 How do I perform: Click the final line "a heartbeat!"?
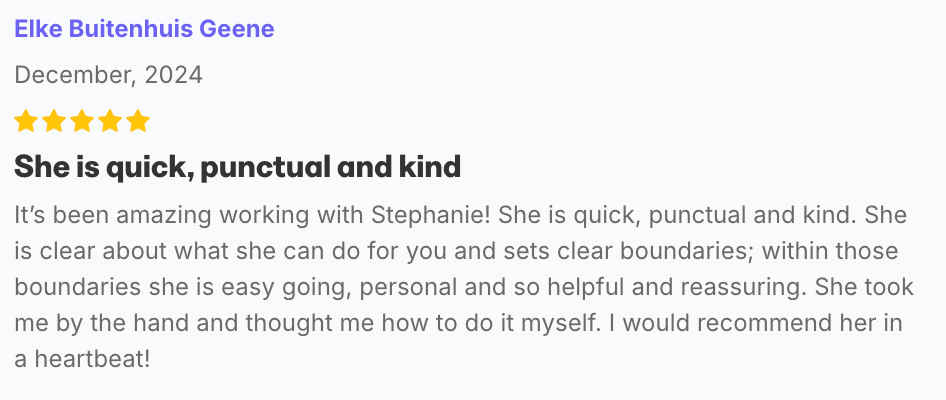(x=83, y=358)
